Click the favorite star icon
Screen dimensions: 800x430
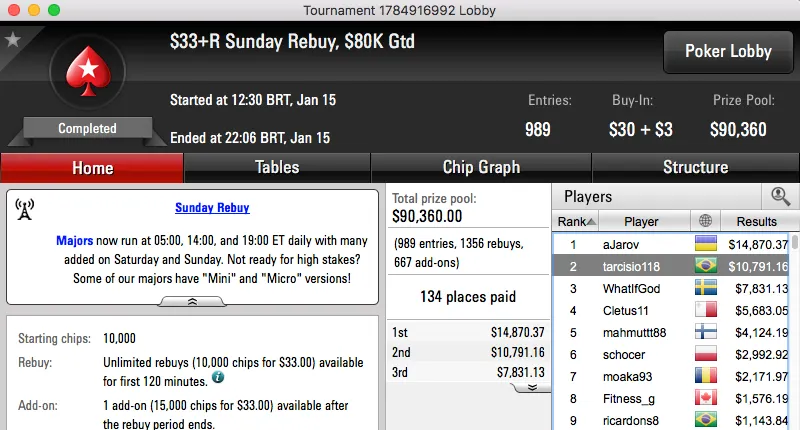13,40
